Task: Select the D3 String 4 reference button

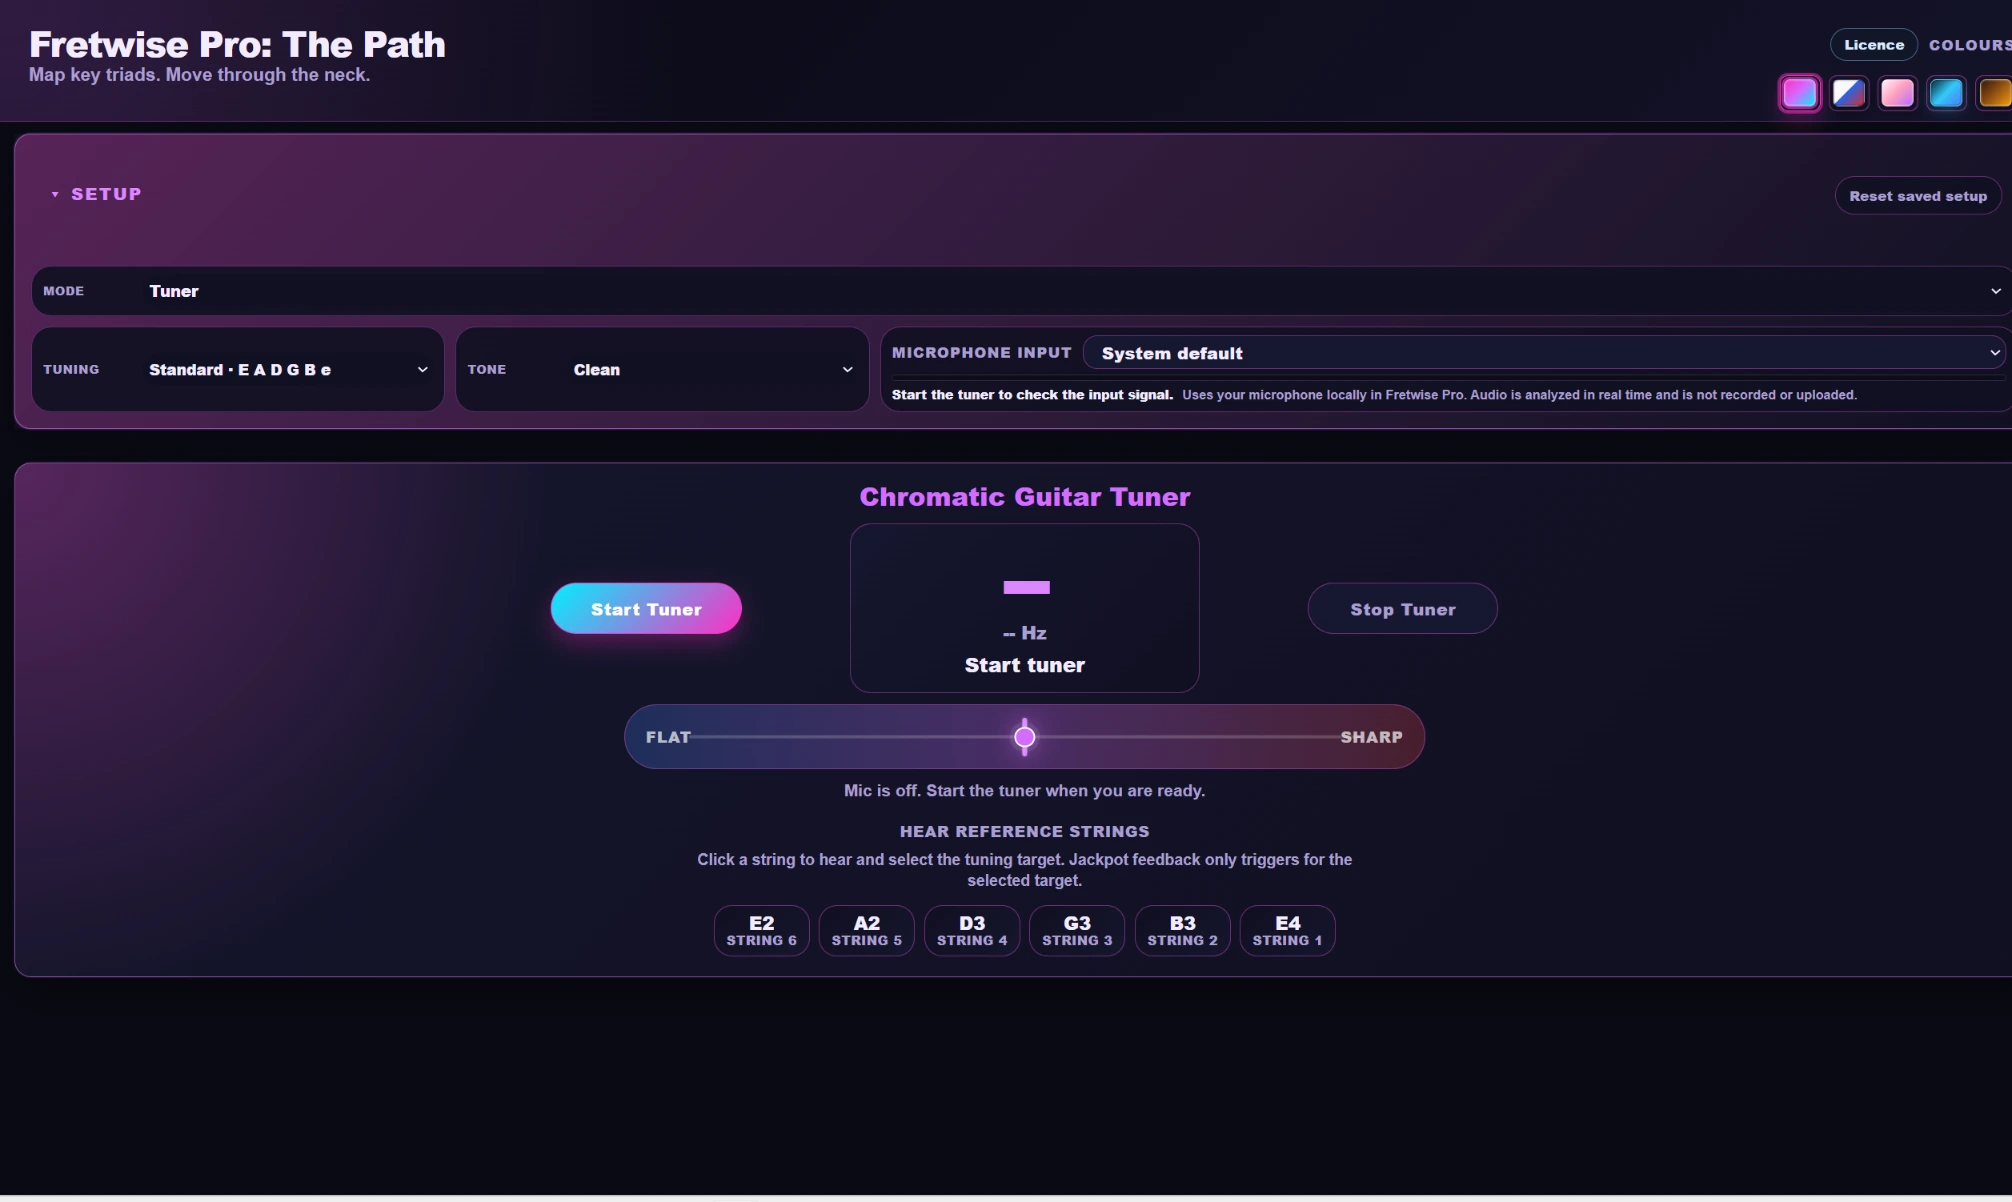Action: (972, 931)
